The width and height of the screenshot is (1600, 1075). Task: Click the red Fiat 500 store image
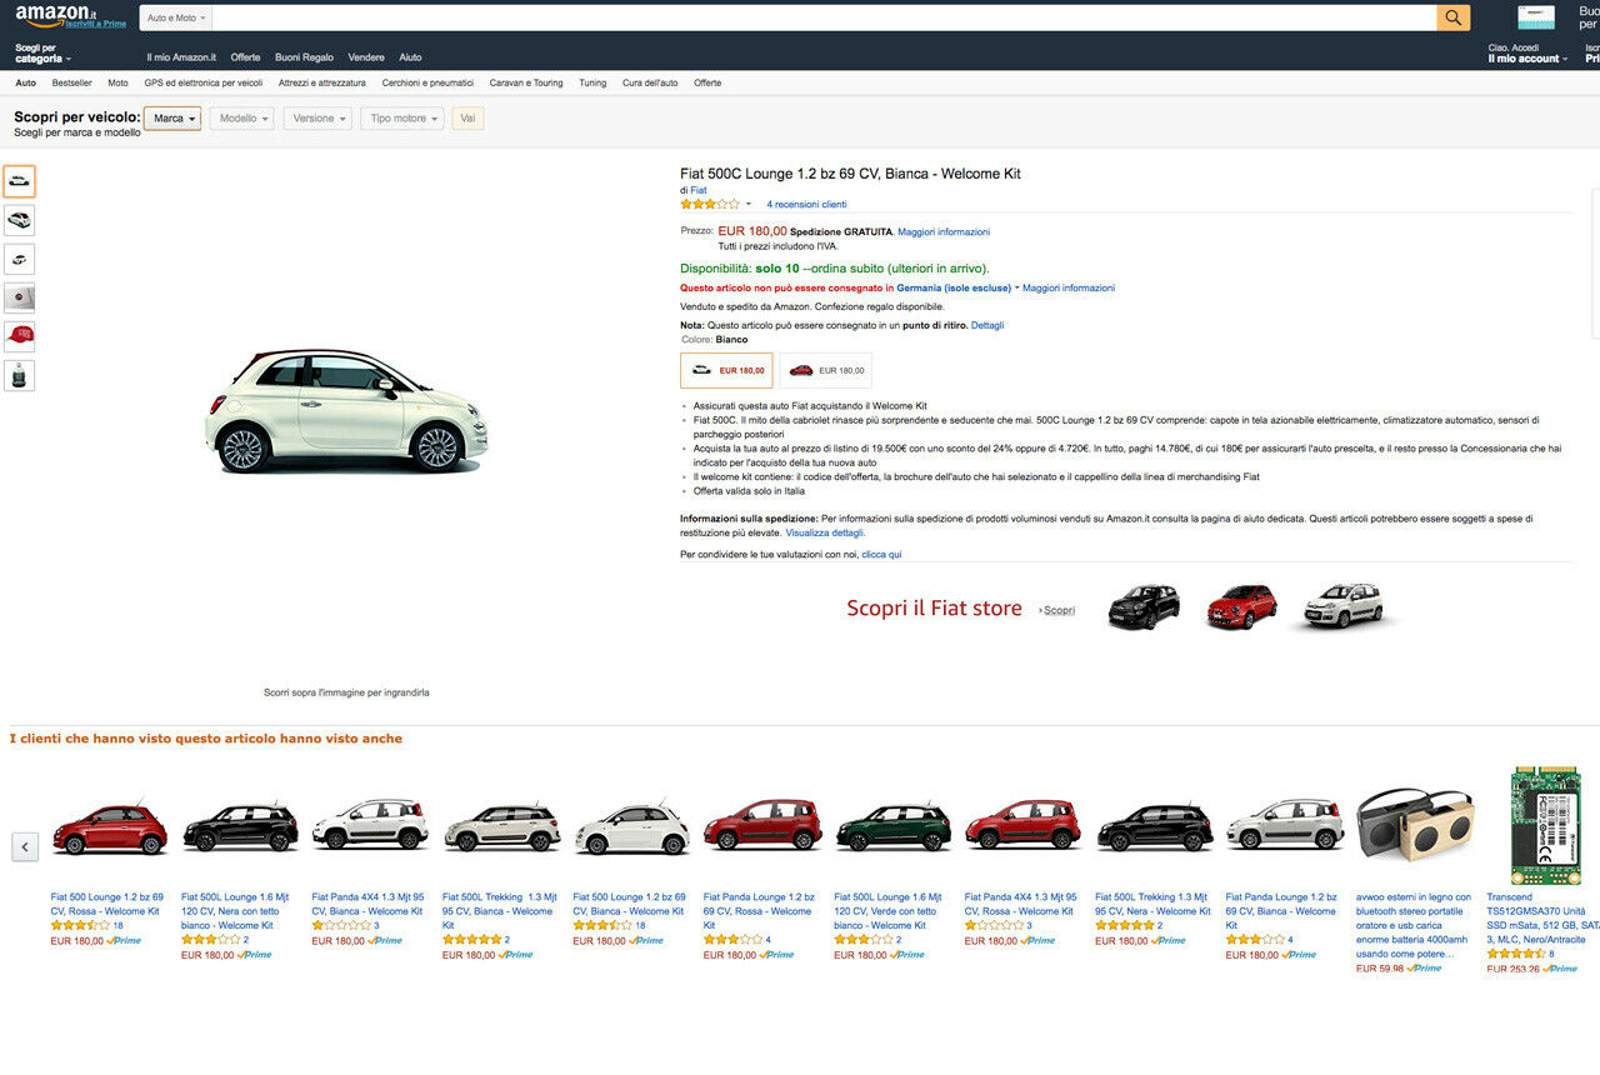pyautogui.click(x=1241, y=606)
